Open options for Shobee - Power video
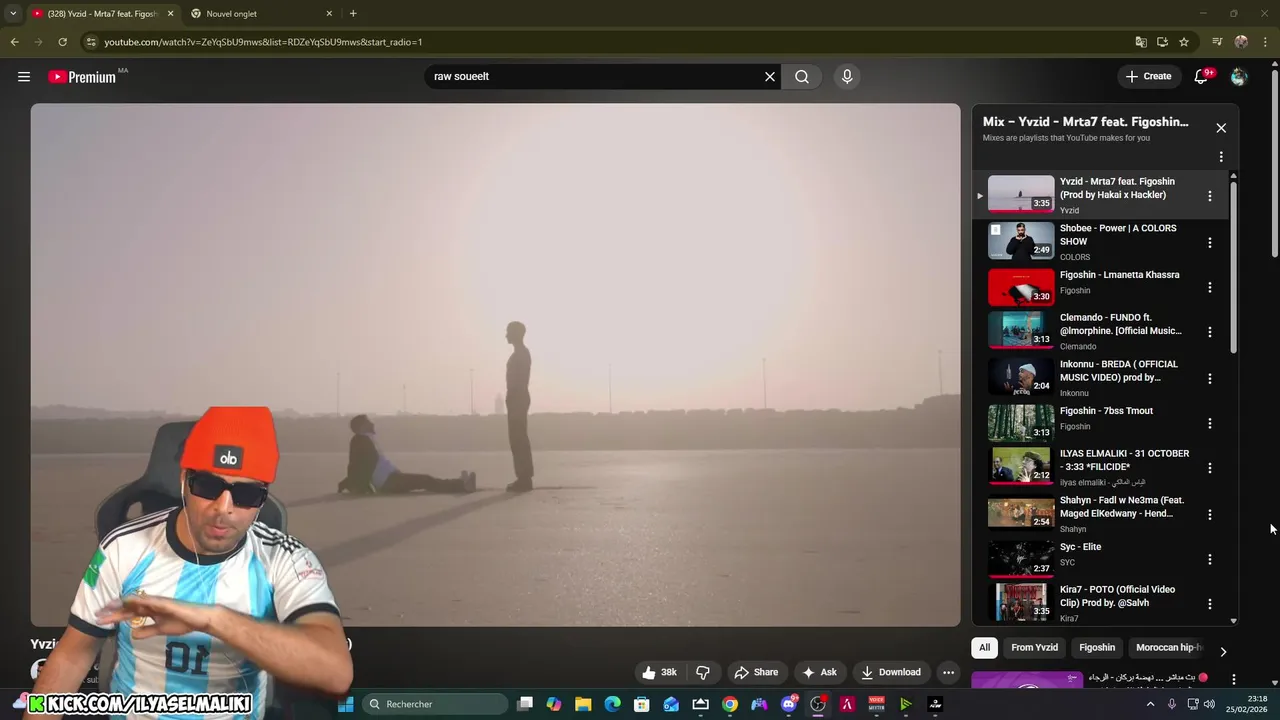Image resolution: width=1280 pixels, height=720 pixels. coord(1210,242)
